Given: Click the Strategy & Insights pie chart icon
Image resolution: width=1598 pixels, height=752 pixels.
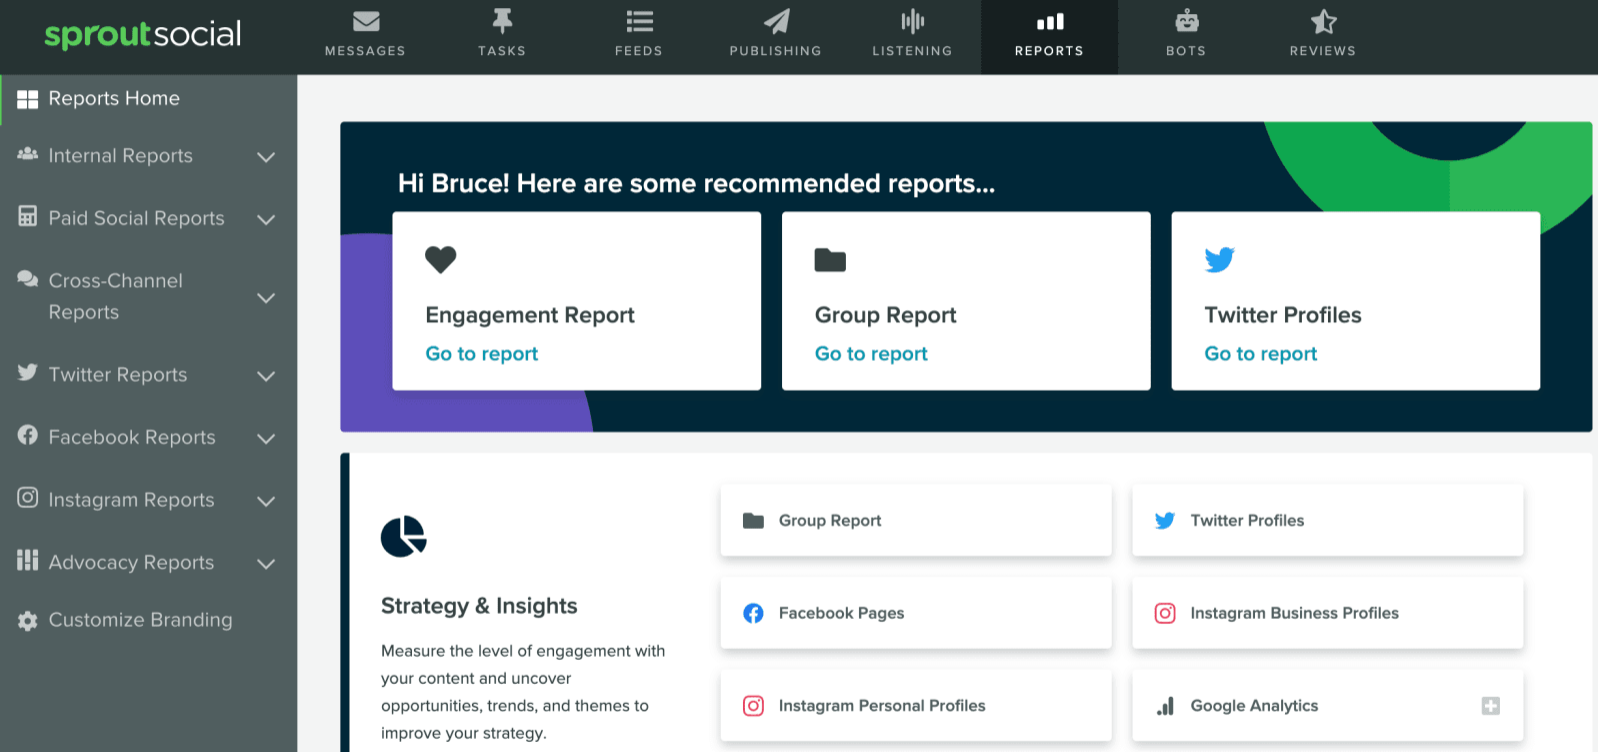Looking at the screenshot, I should coord(404,537).
